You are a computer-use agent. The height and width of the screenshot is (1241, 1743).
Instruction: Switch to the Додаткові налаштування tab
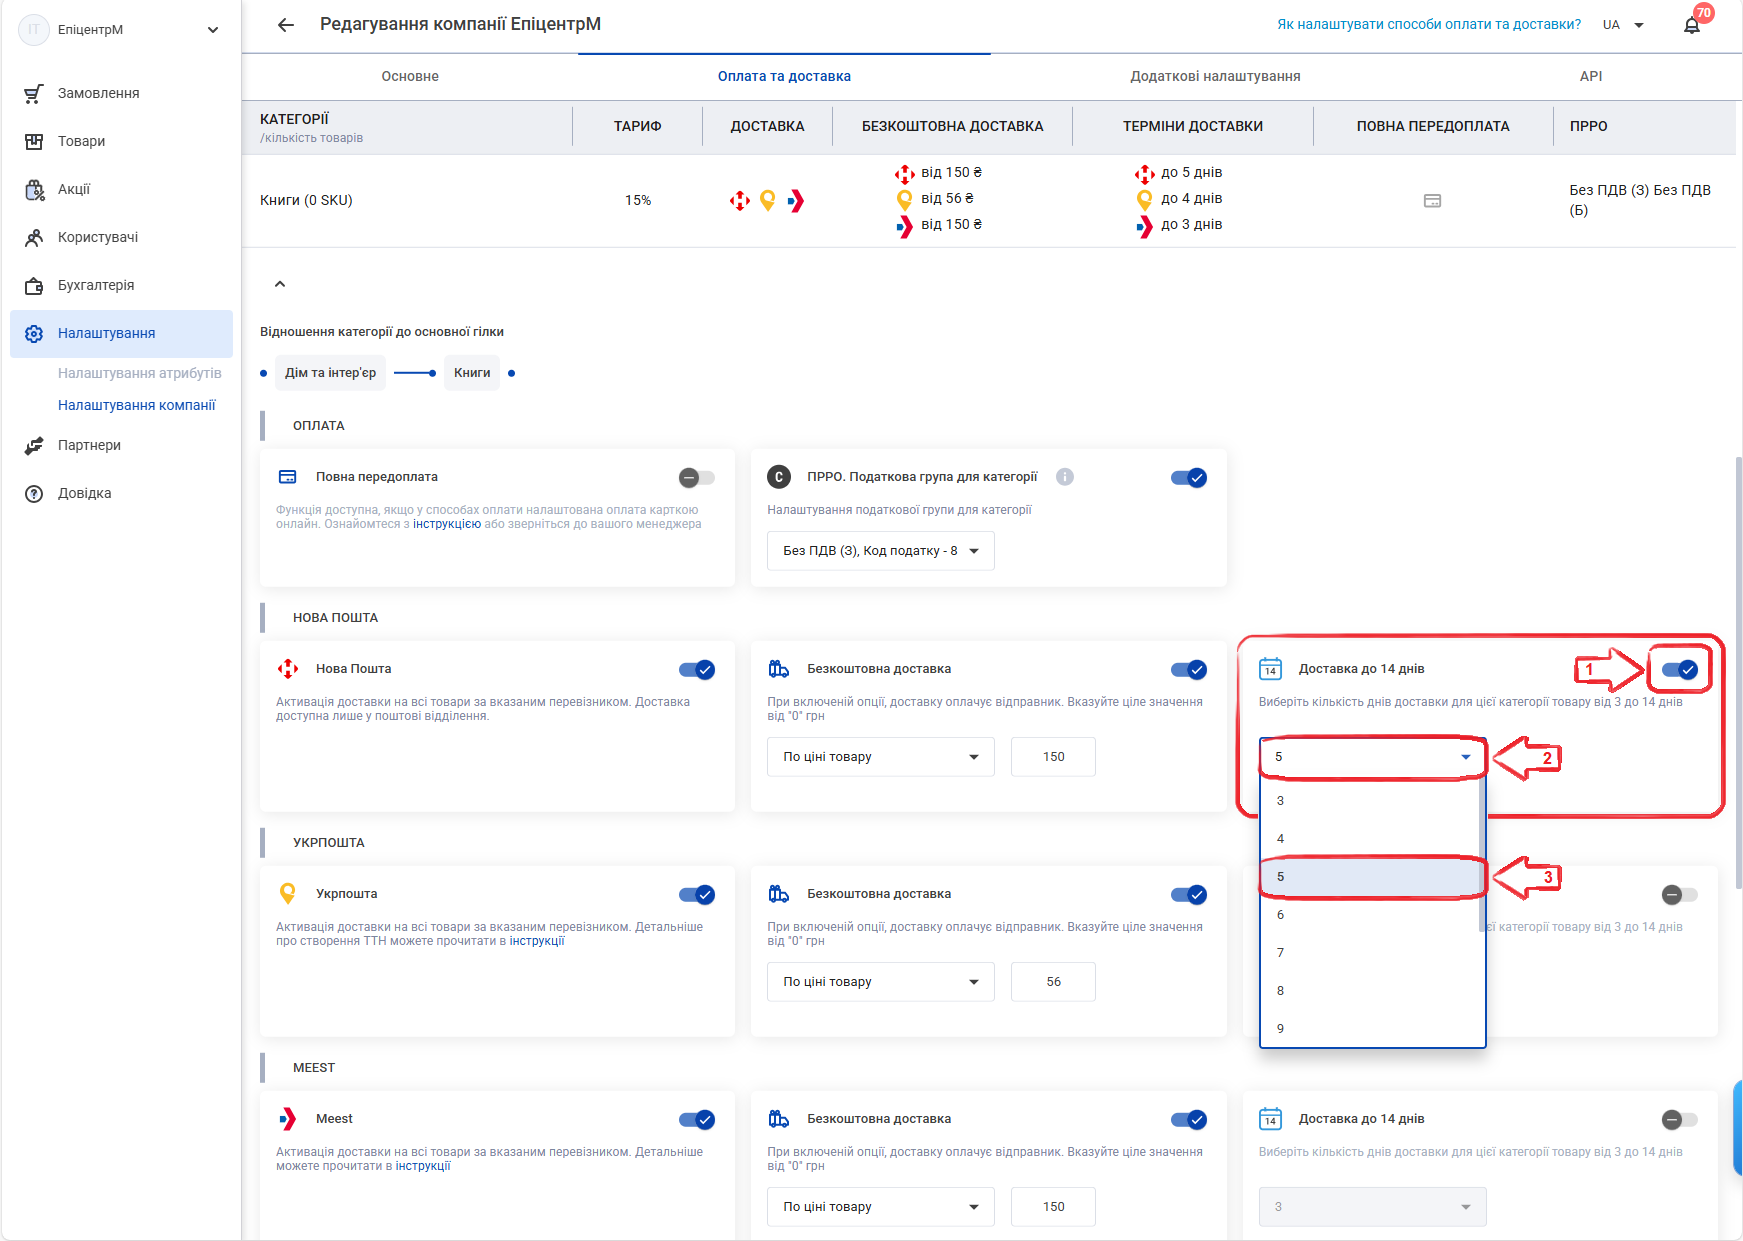pyautogui.click(x=1215, y=77)
